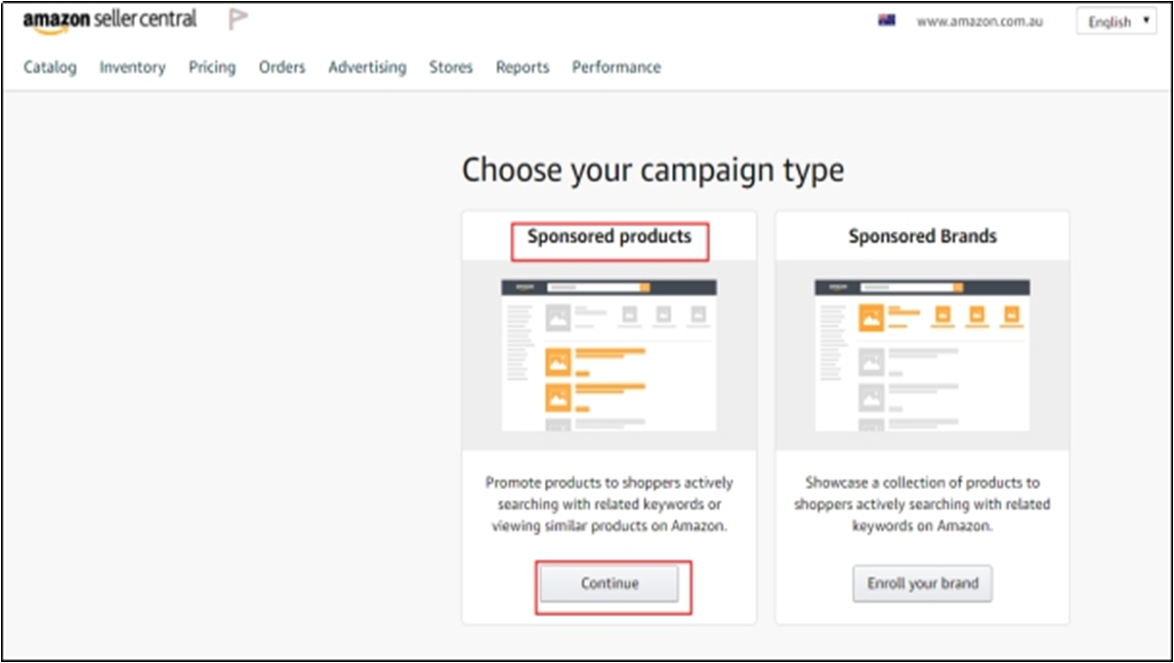The height and width of the screenshot is (663, 1174).
Task: Open the Orders menu
Action: [x=282, y=67]
